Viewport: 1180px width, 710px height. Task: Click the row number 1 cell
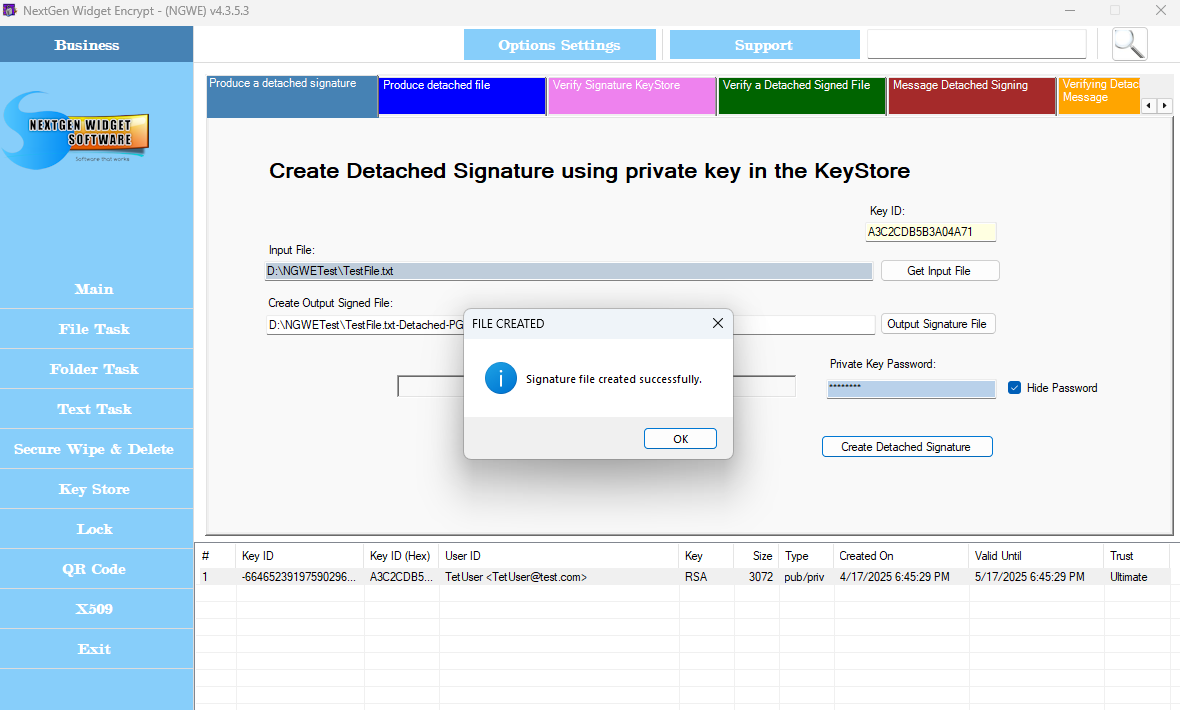215,577
